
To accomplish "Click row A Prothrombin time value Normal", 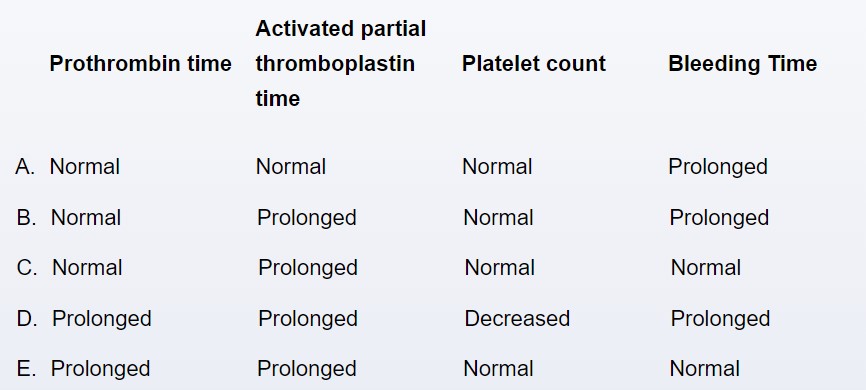I will click(85, 167).
